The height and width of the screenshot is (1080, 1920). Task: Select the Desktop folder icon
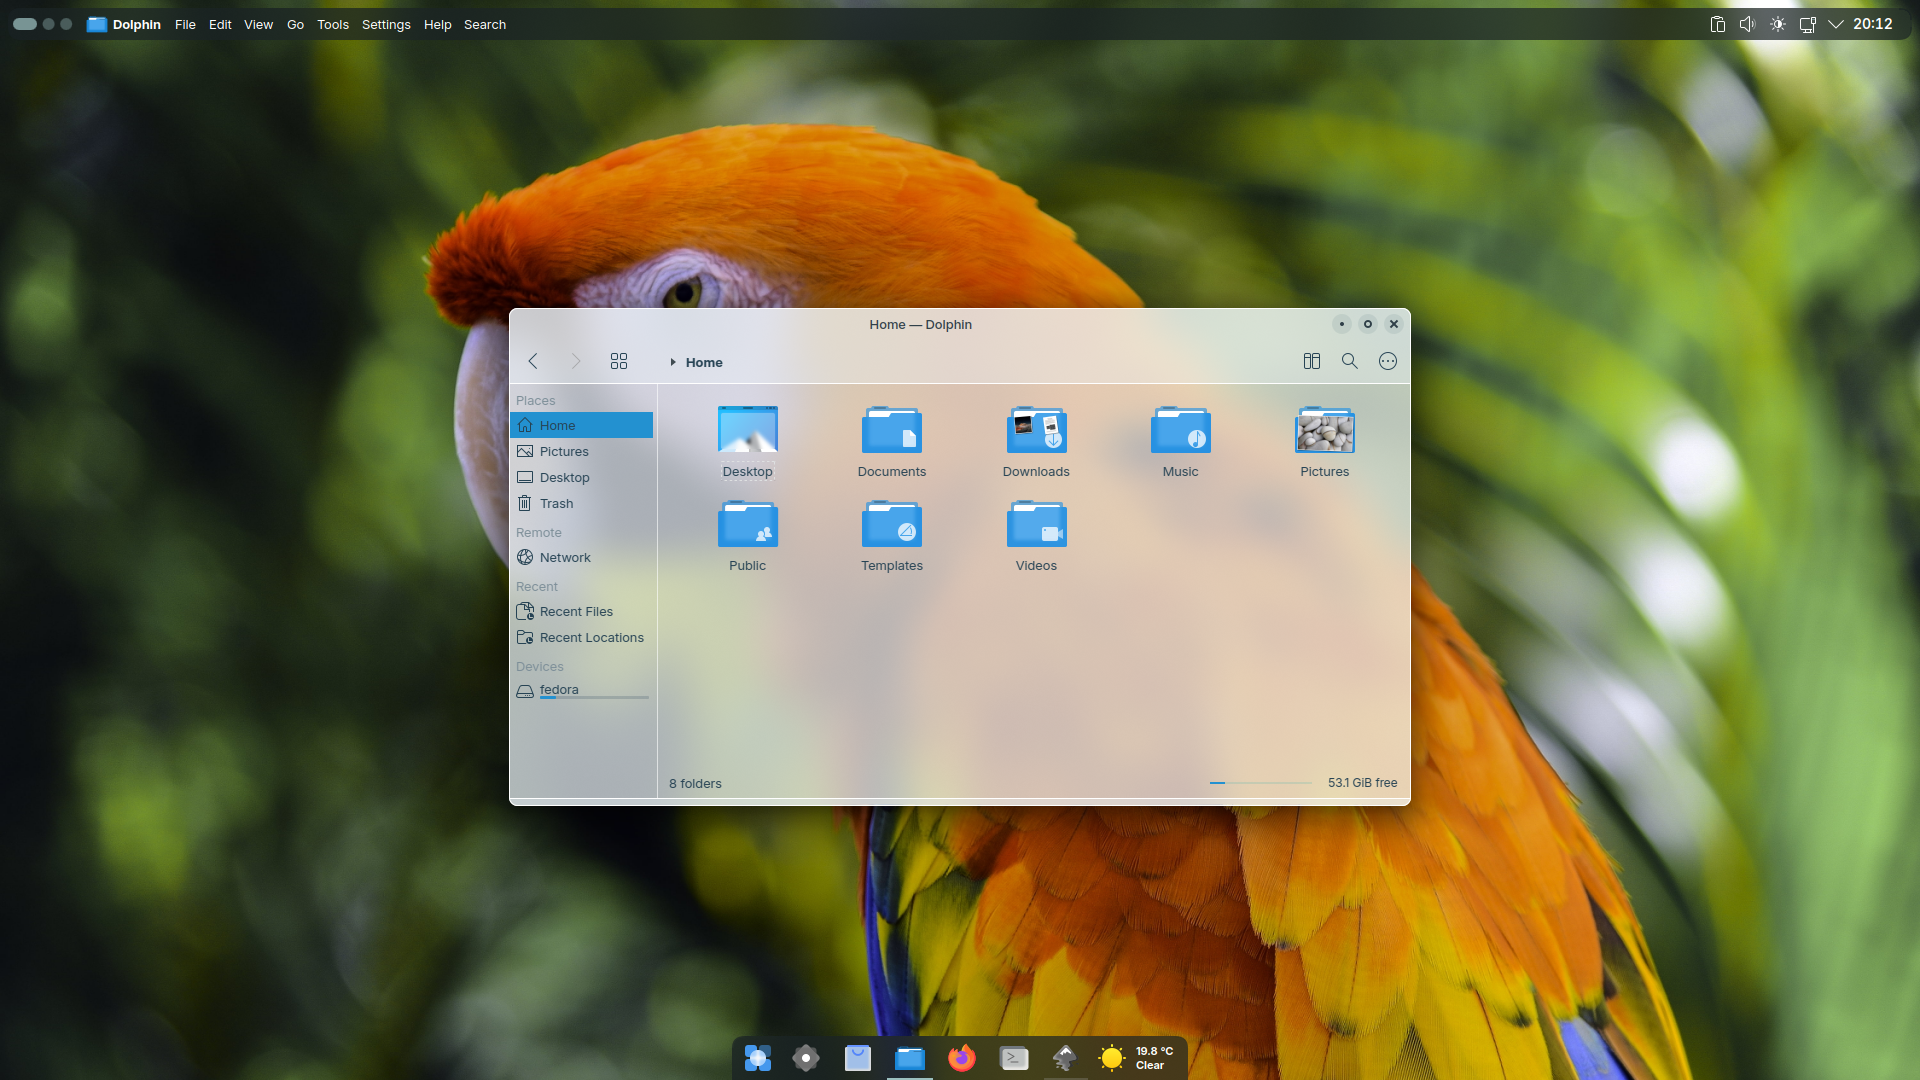pyautogui.click(x=748, y=430)
